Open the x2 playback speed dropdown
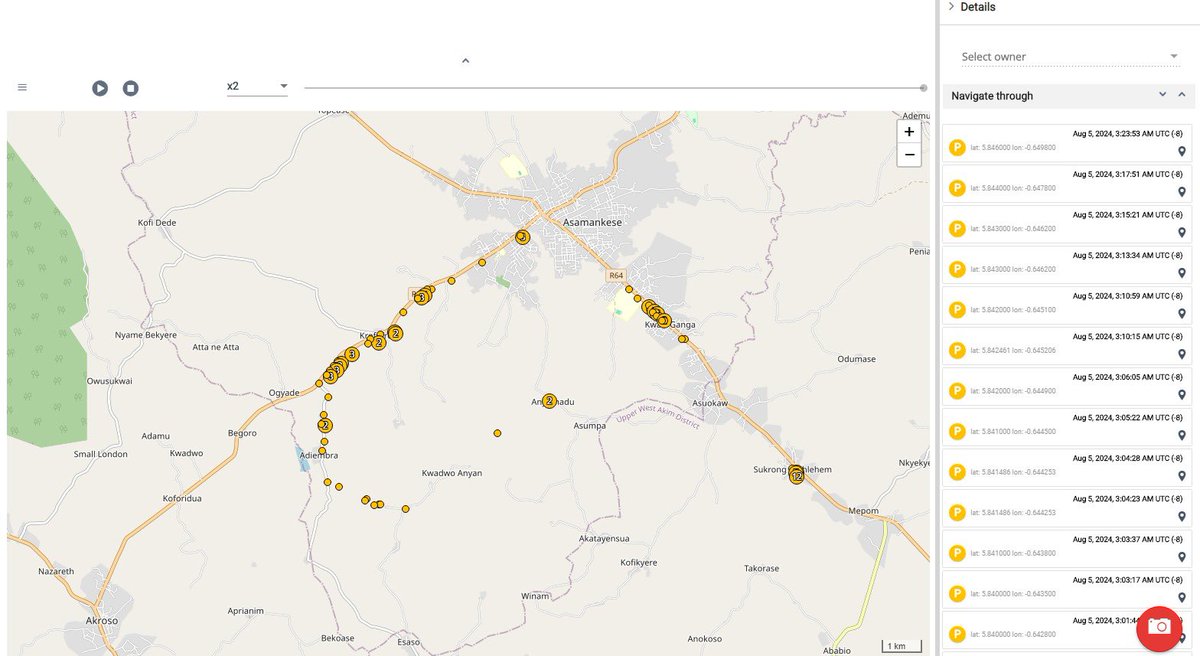1200x656 pixels. [x=257, y=87]
